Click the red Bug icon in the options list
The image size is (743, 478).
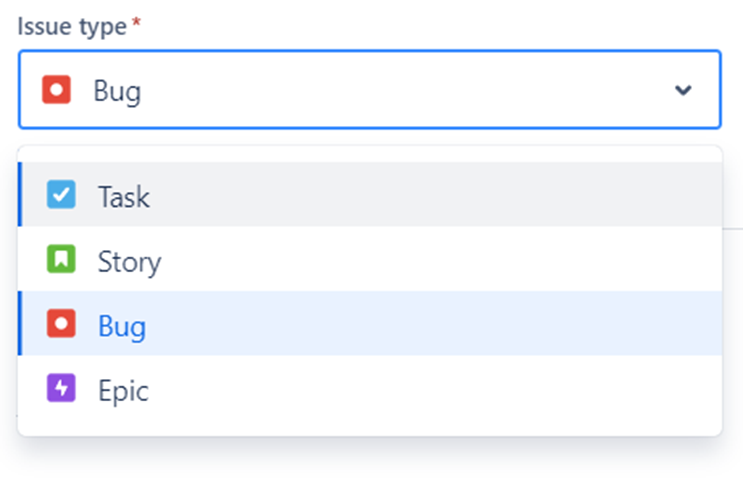click(61, 324)
